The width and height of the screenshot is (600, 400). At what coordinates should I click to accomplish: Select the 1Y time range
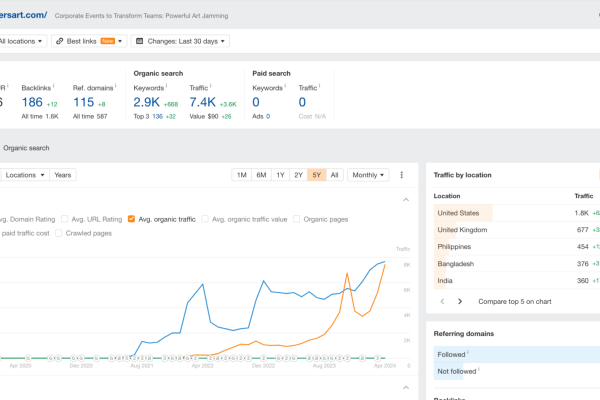click(280, 175)
